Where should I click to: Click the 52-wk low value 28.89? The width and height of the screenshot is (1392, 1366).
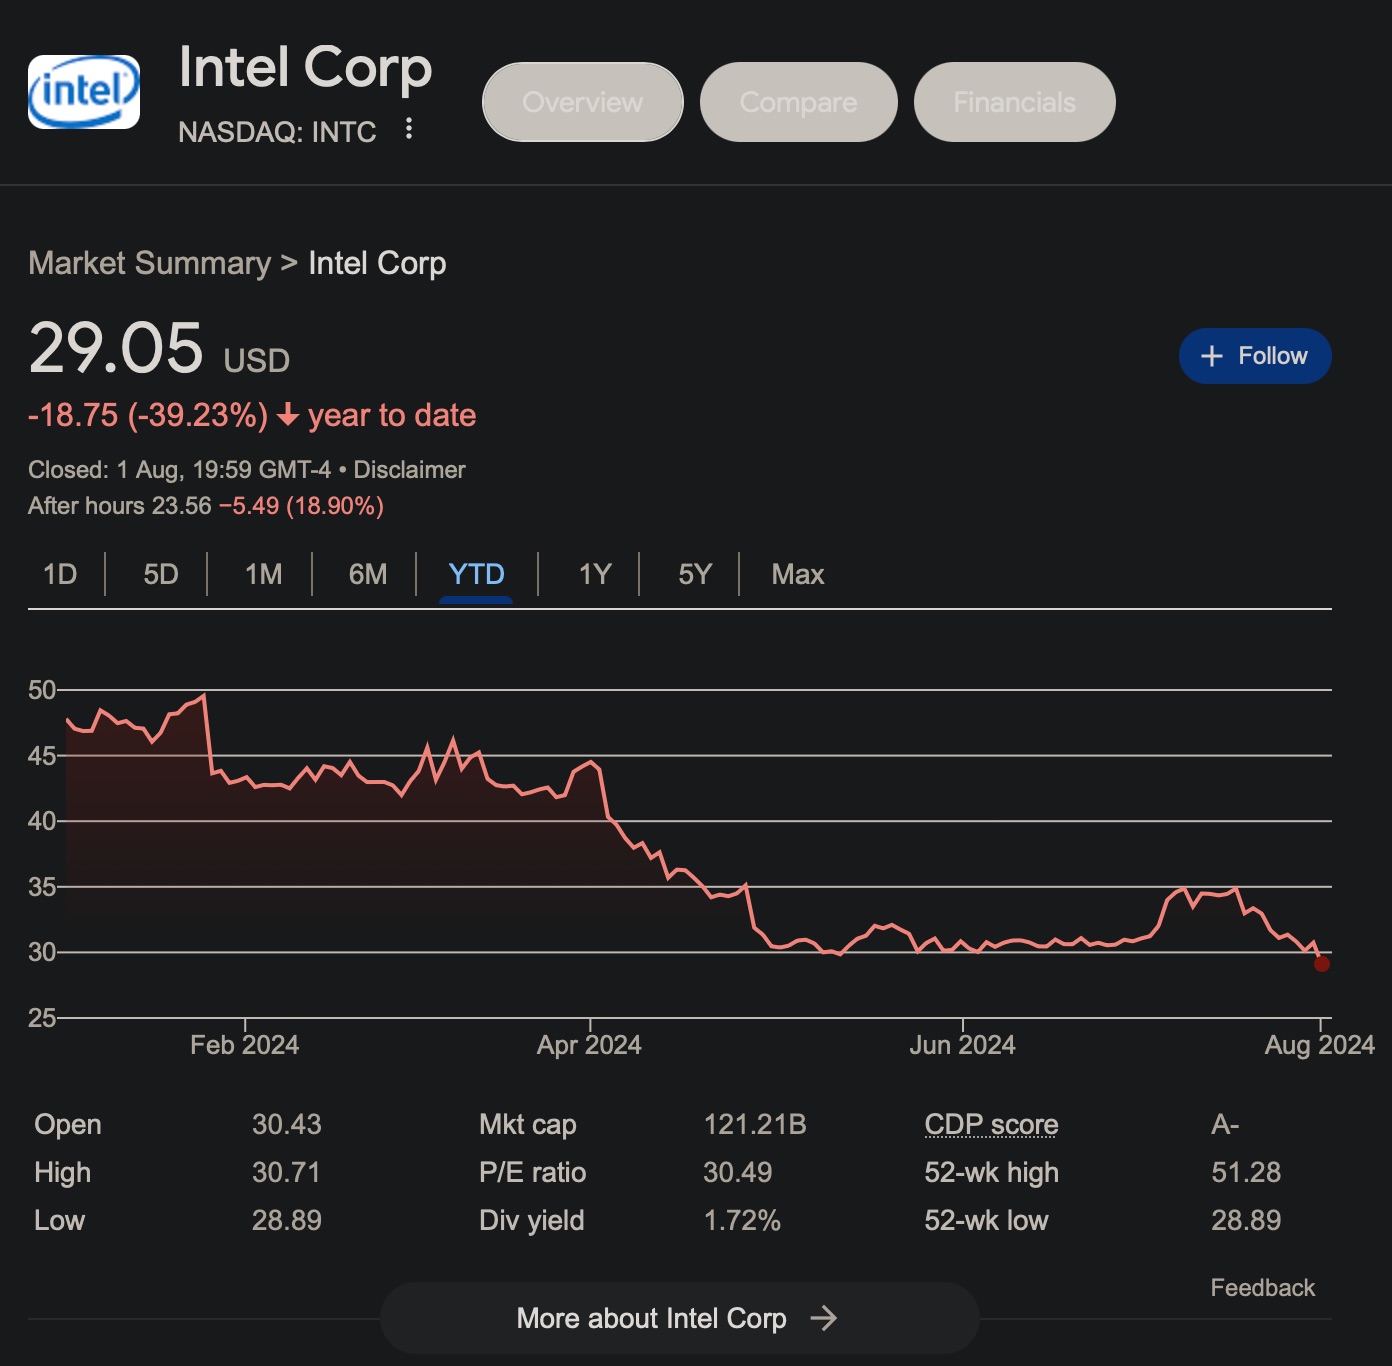pos(1246,1220)
